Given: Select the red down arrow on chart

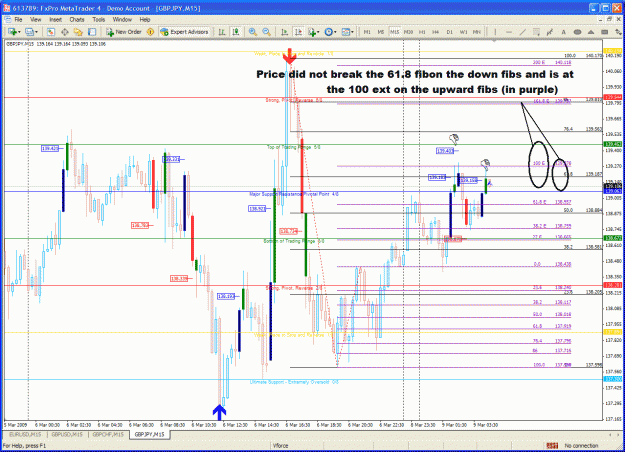Looking at the screenshot, I should 290,56.
